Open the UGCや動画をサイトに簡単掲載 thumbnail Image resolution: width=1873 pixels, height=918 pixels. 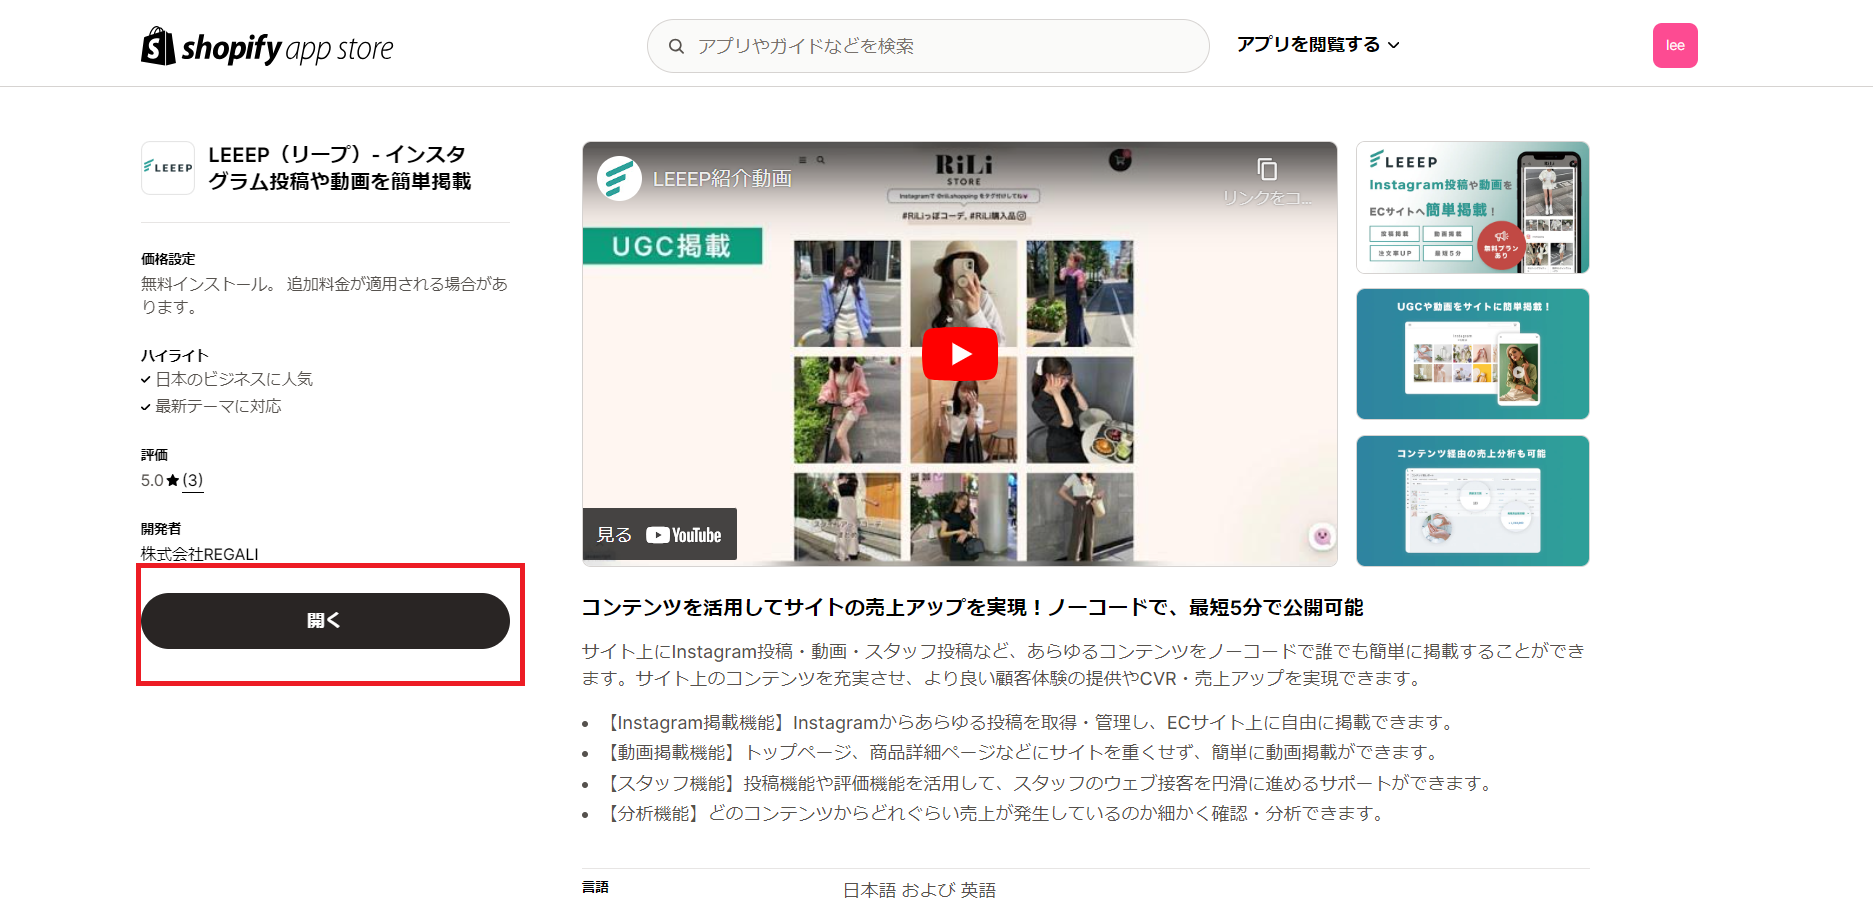[1472, 354]
